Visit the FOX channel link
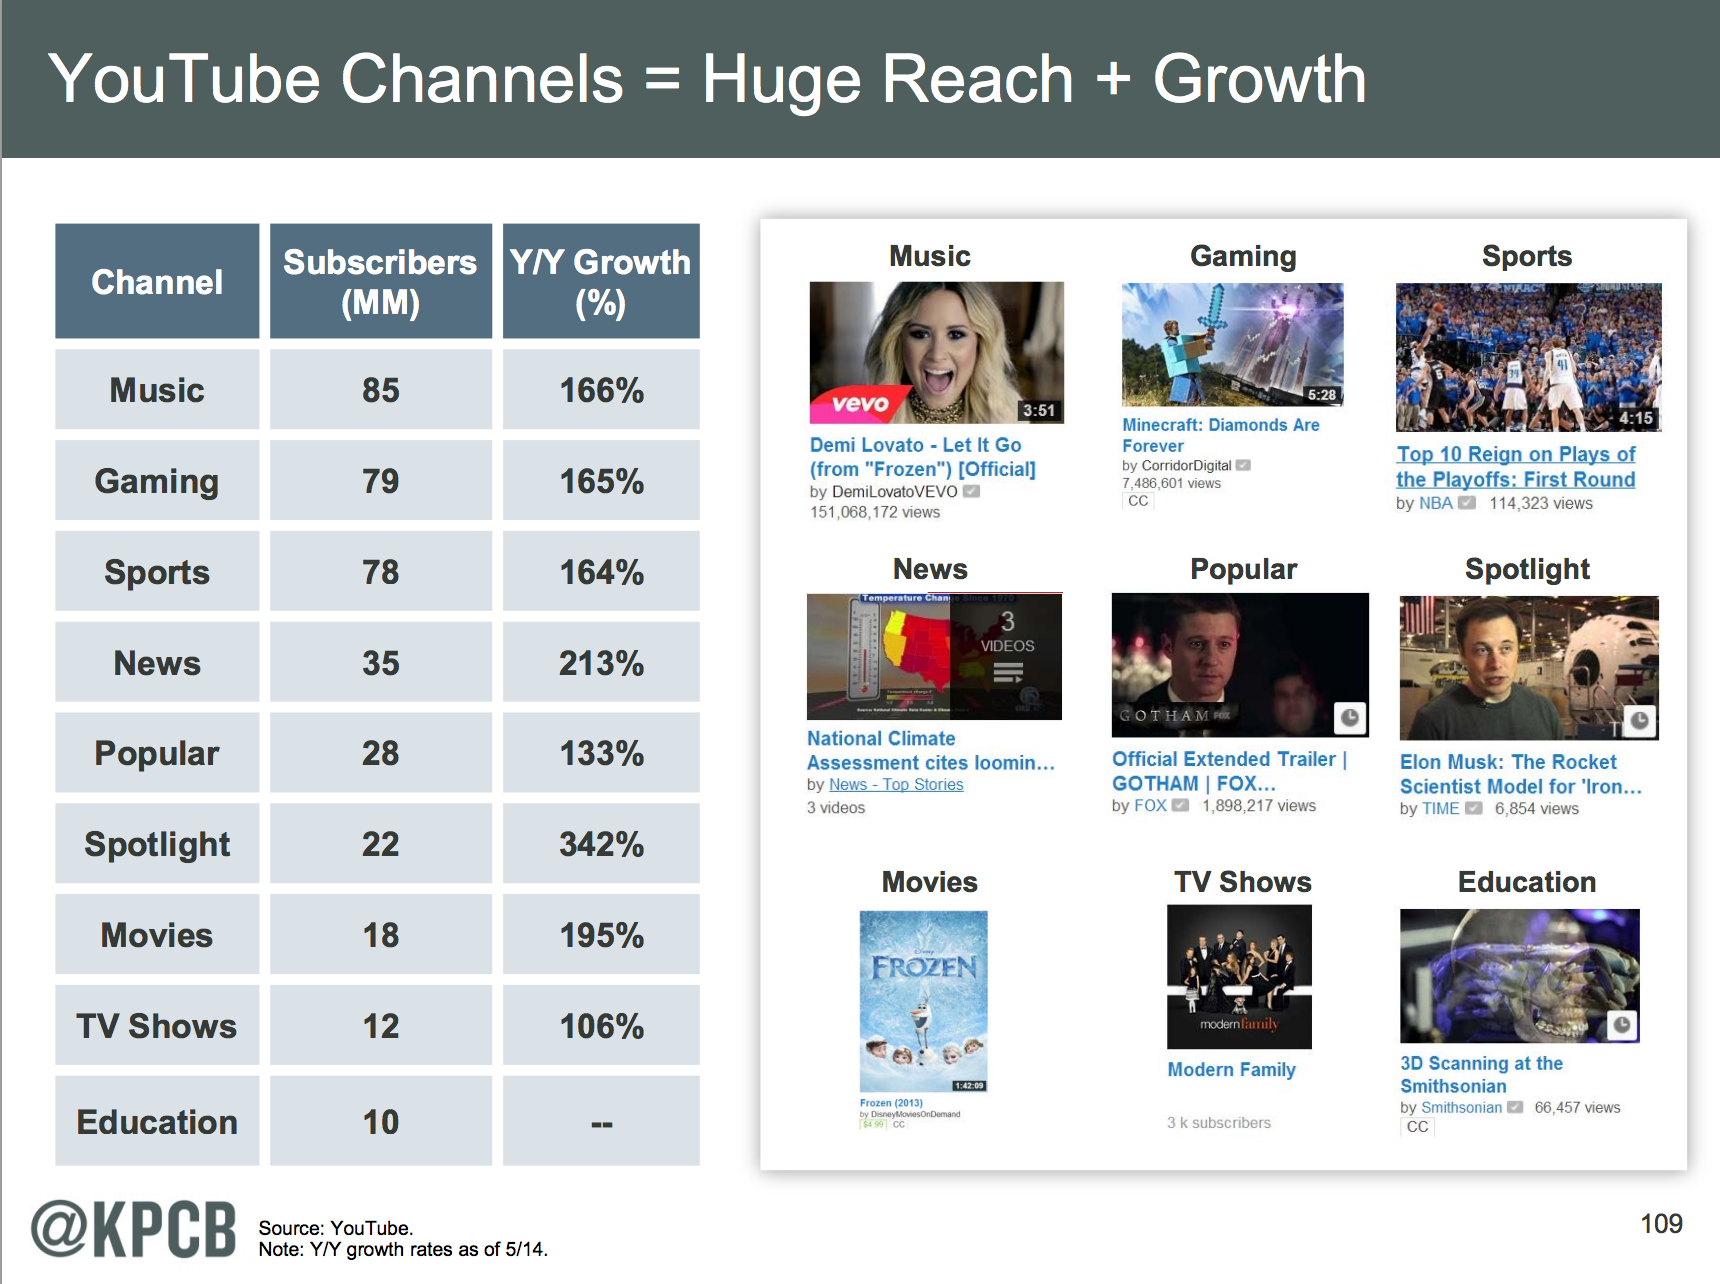This screenshot has width=1720, height=1284. click(x=1150, y=805)
